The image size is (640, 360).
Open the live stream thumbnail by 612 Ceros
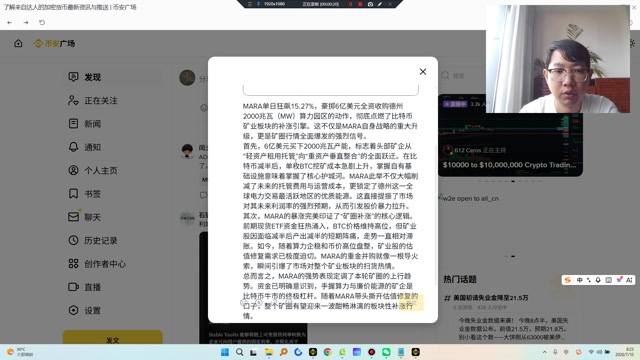point(510,136)
